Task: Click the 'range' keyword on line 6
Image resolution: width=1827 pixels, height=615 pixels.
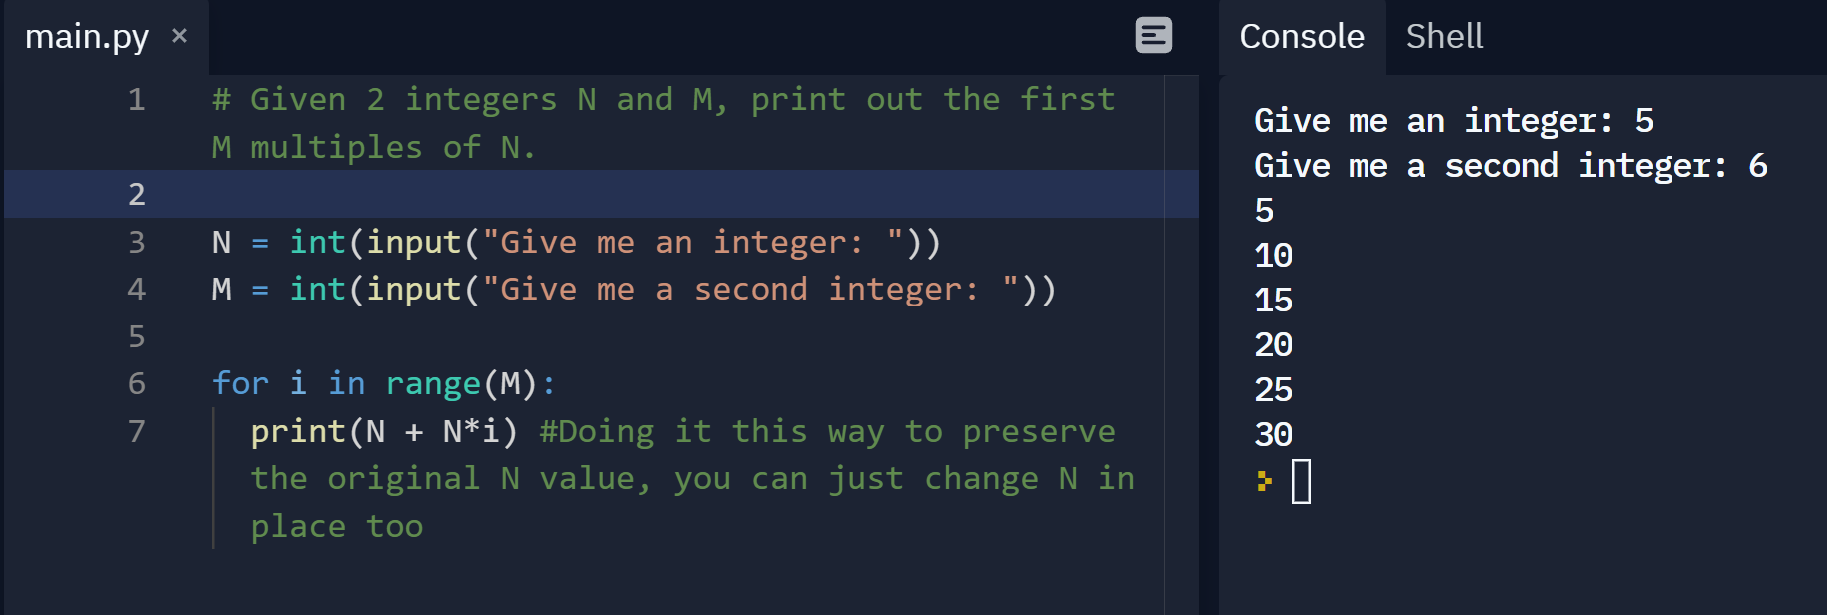Action: [433, 384]
